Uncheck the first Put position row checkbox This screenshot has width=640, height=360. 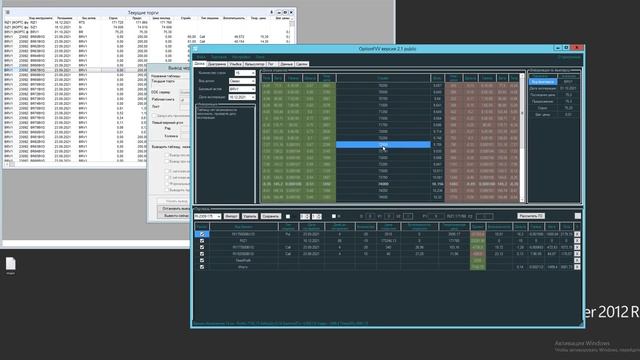202,234
